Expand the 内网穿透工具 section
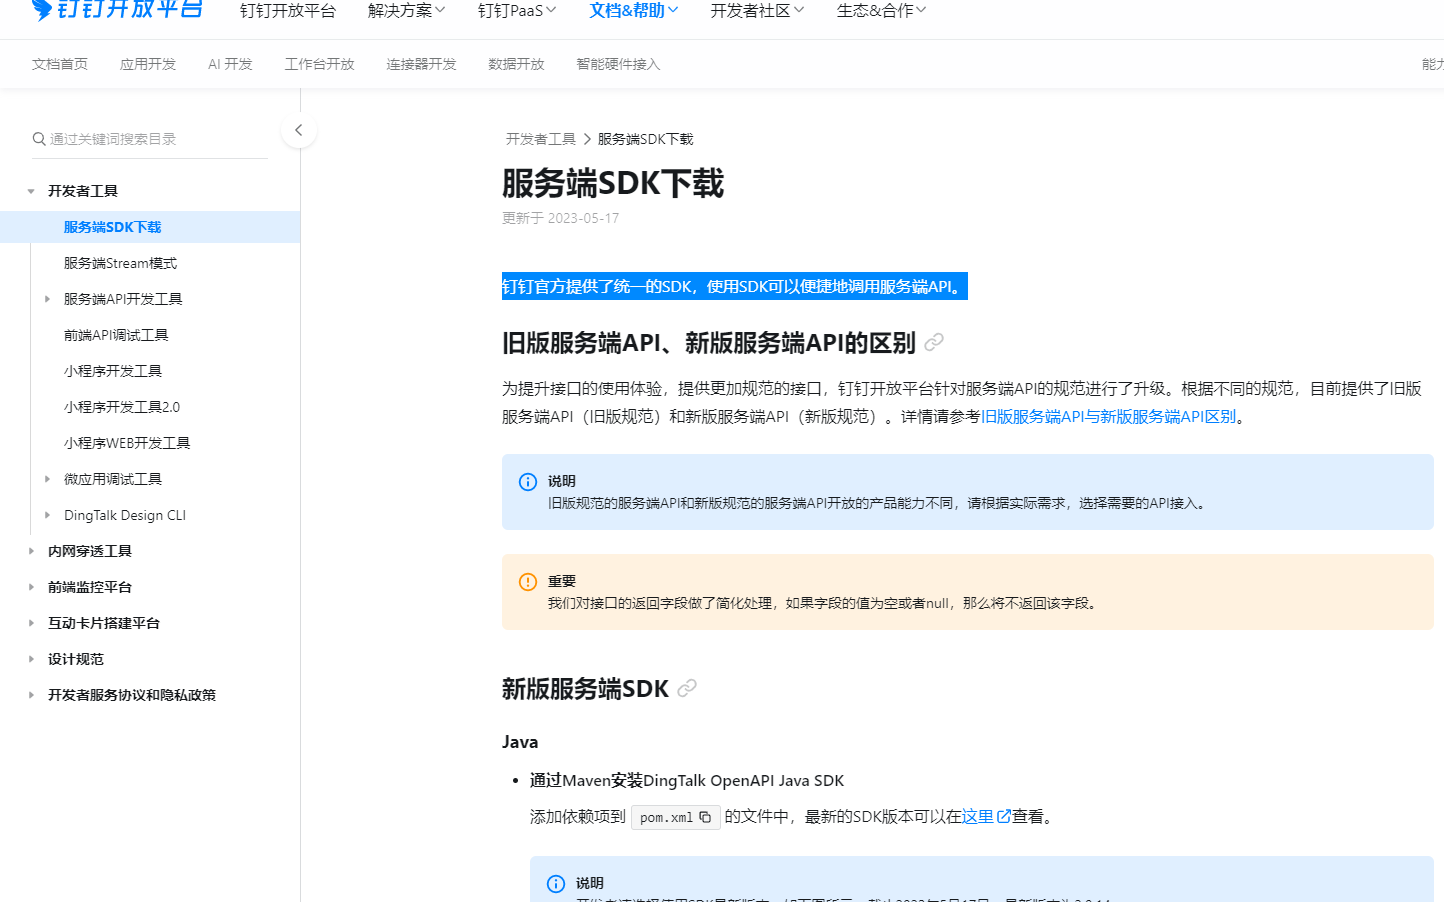Viewport: 1444px width, 902px height. pos(31,551)
